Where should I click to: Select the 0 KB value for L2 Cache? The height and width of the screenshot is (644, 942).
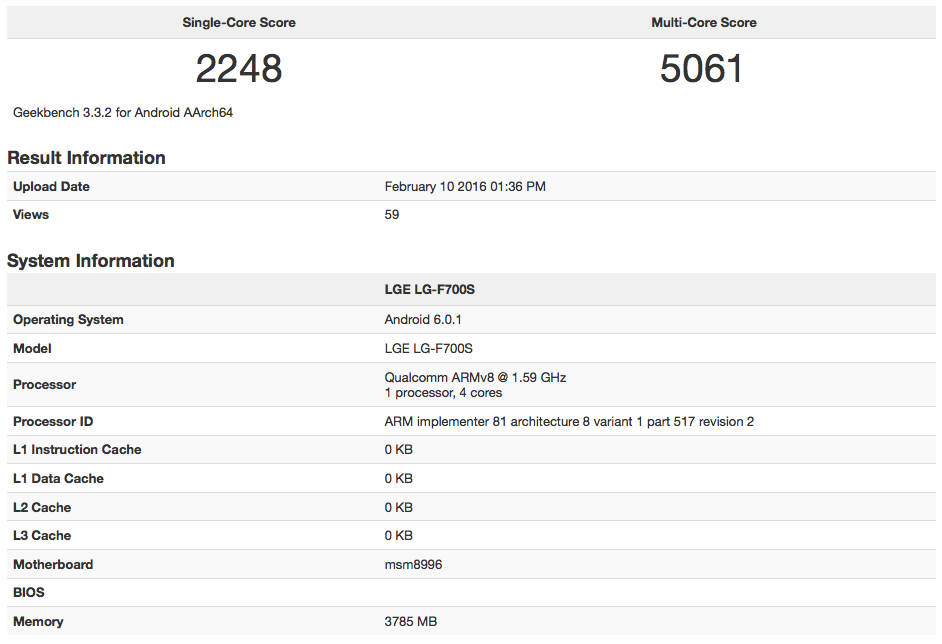399,508
